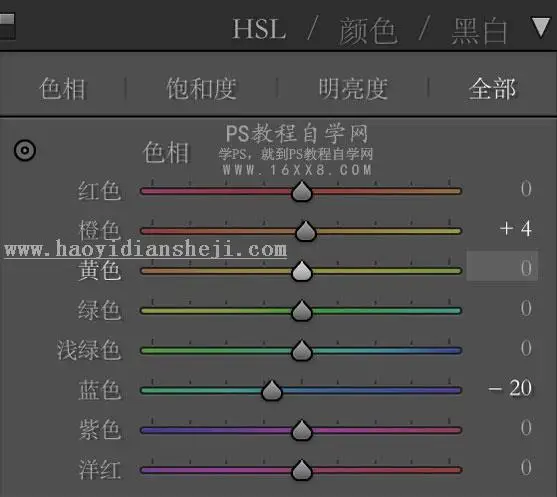
Task: Click the 绿色 value field showing 0
Action: point(526,308)
